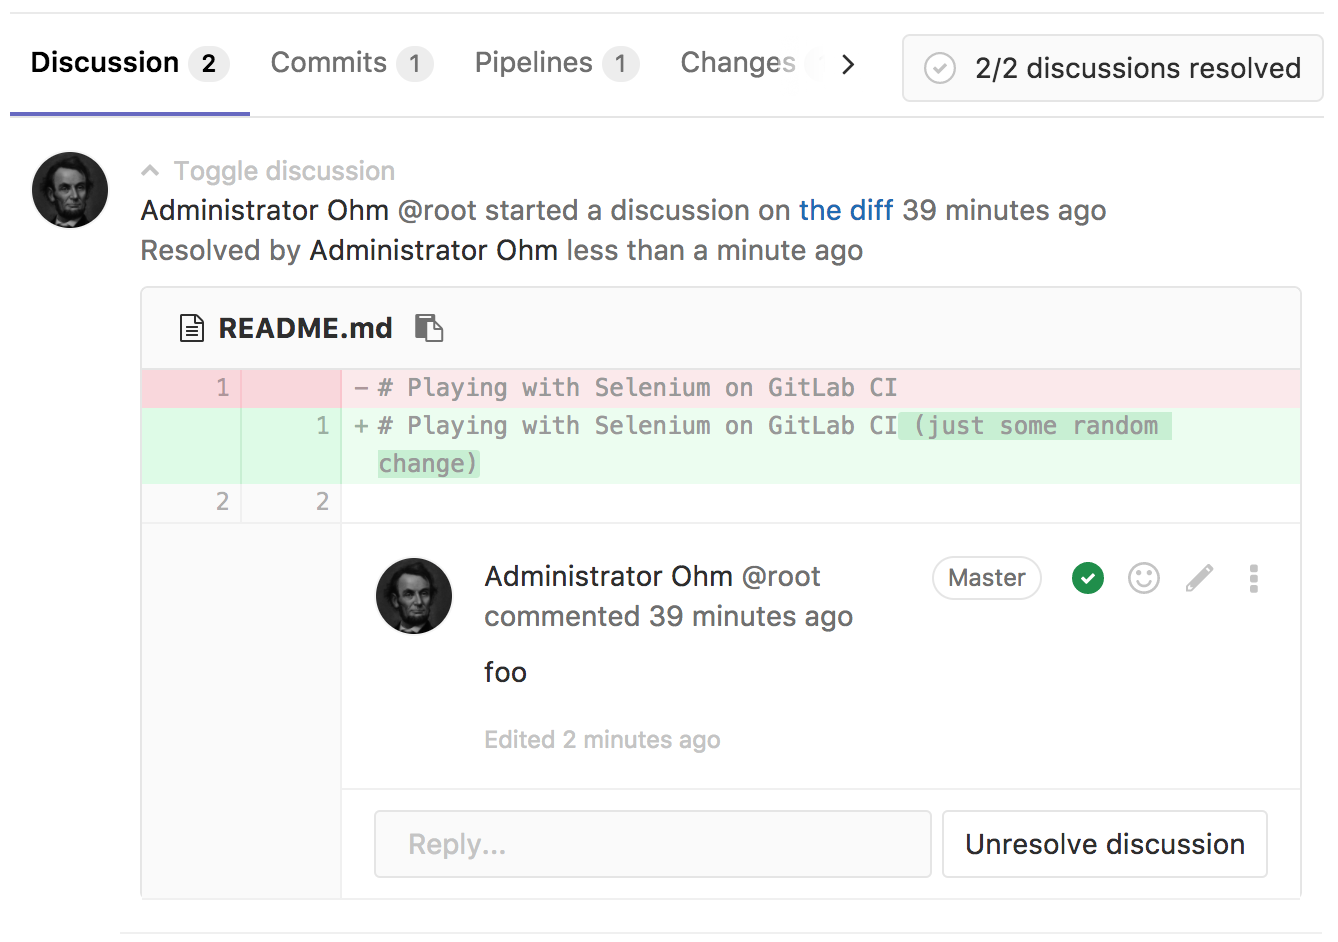Open more actions menu for the comment
Image resolution: width=1338 pixels, height=942 pixels.
[x=1253, y=578]
